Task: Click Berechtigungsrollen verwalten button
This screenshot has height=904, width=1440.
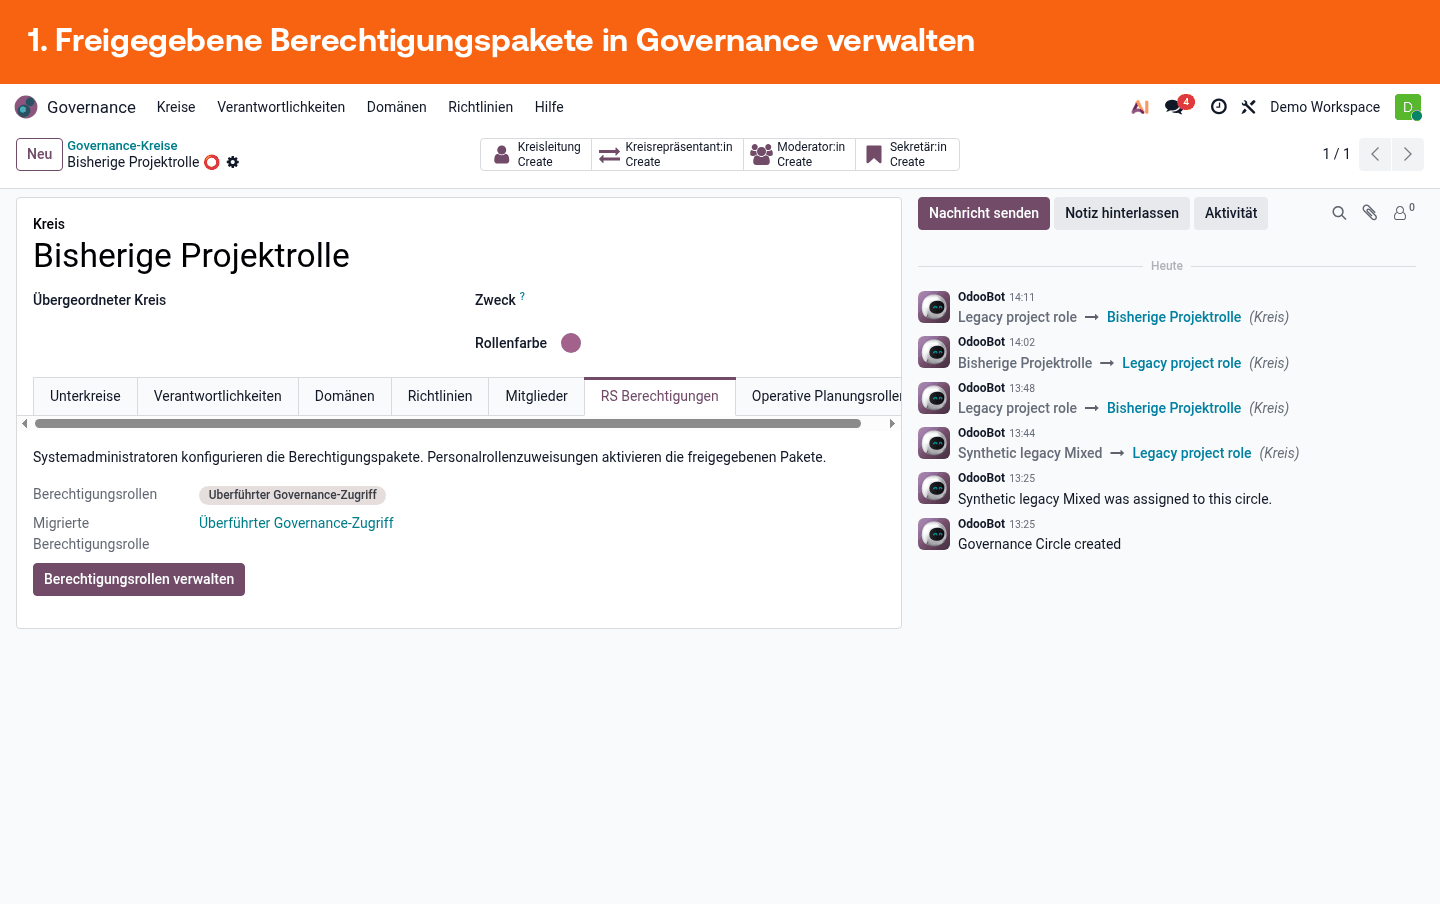Action: click(x=139, y=579)
